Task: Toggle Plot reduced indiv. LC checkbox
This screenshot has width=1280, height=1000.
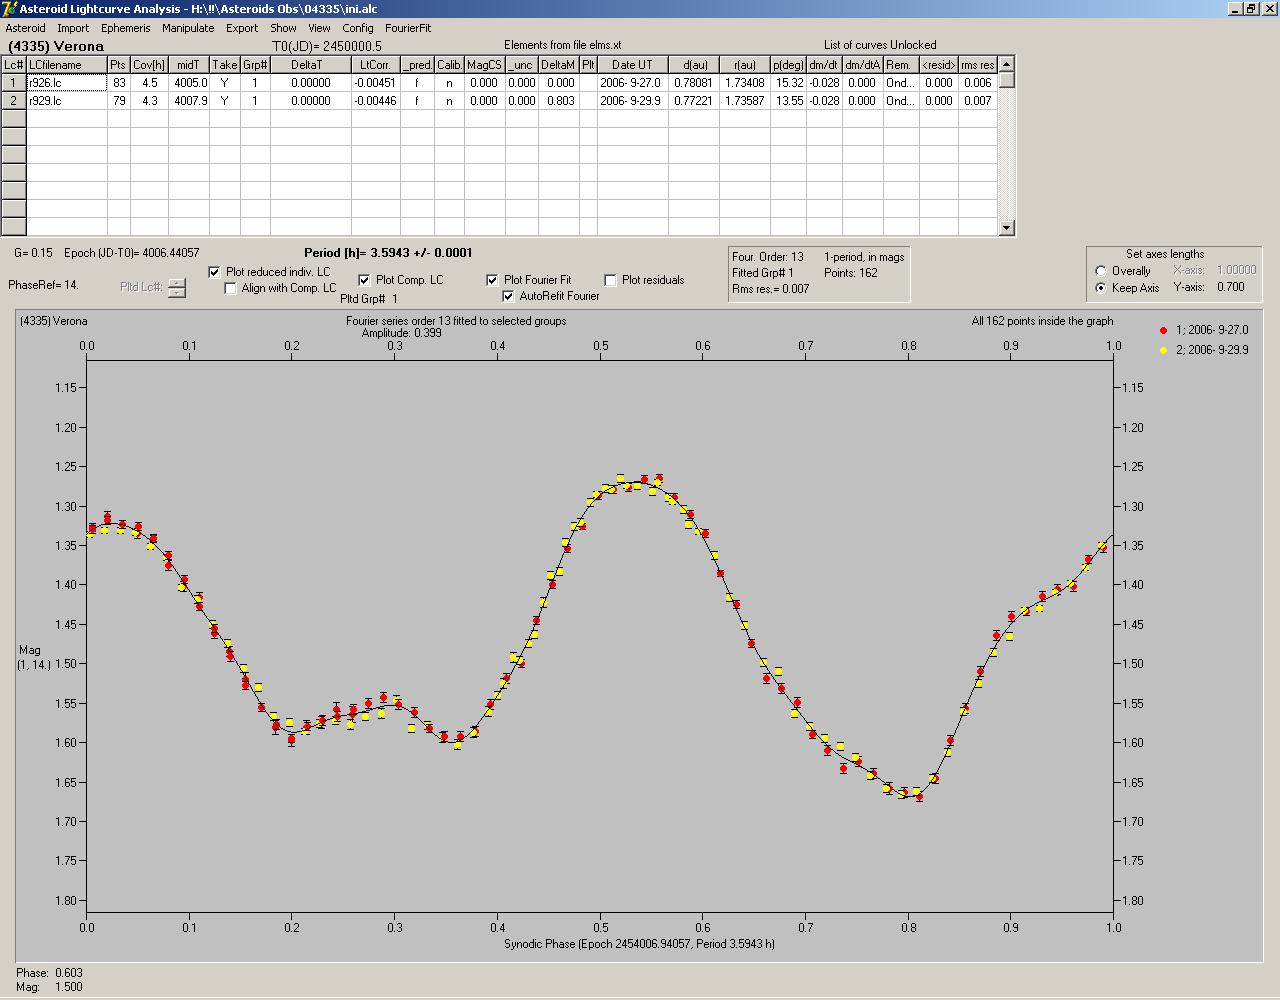Action: click(214, 272)
